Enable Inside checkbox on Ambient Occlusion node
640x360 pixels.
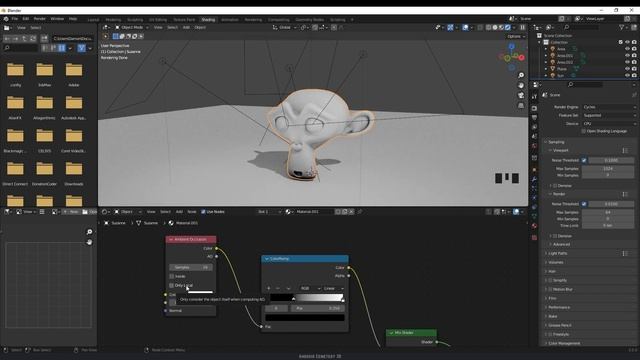(x=172, y=276)
